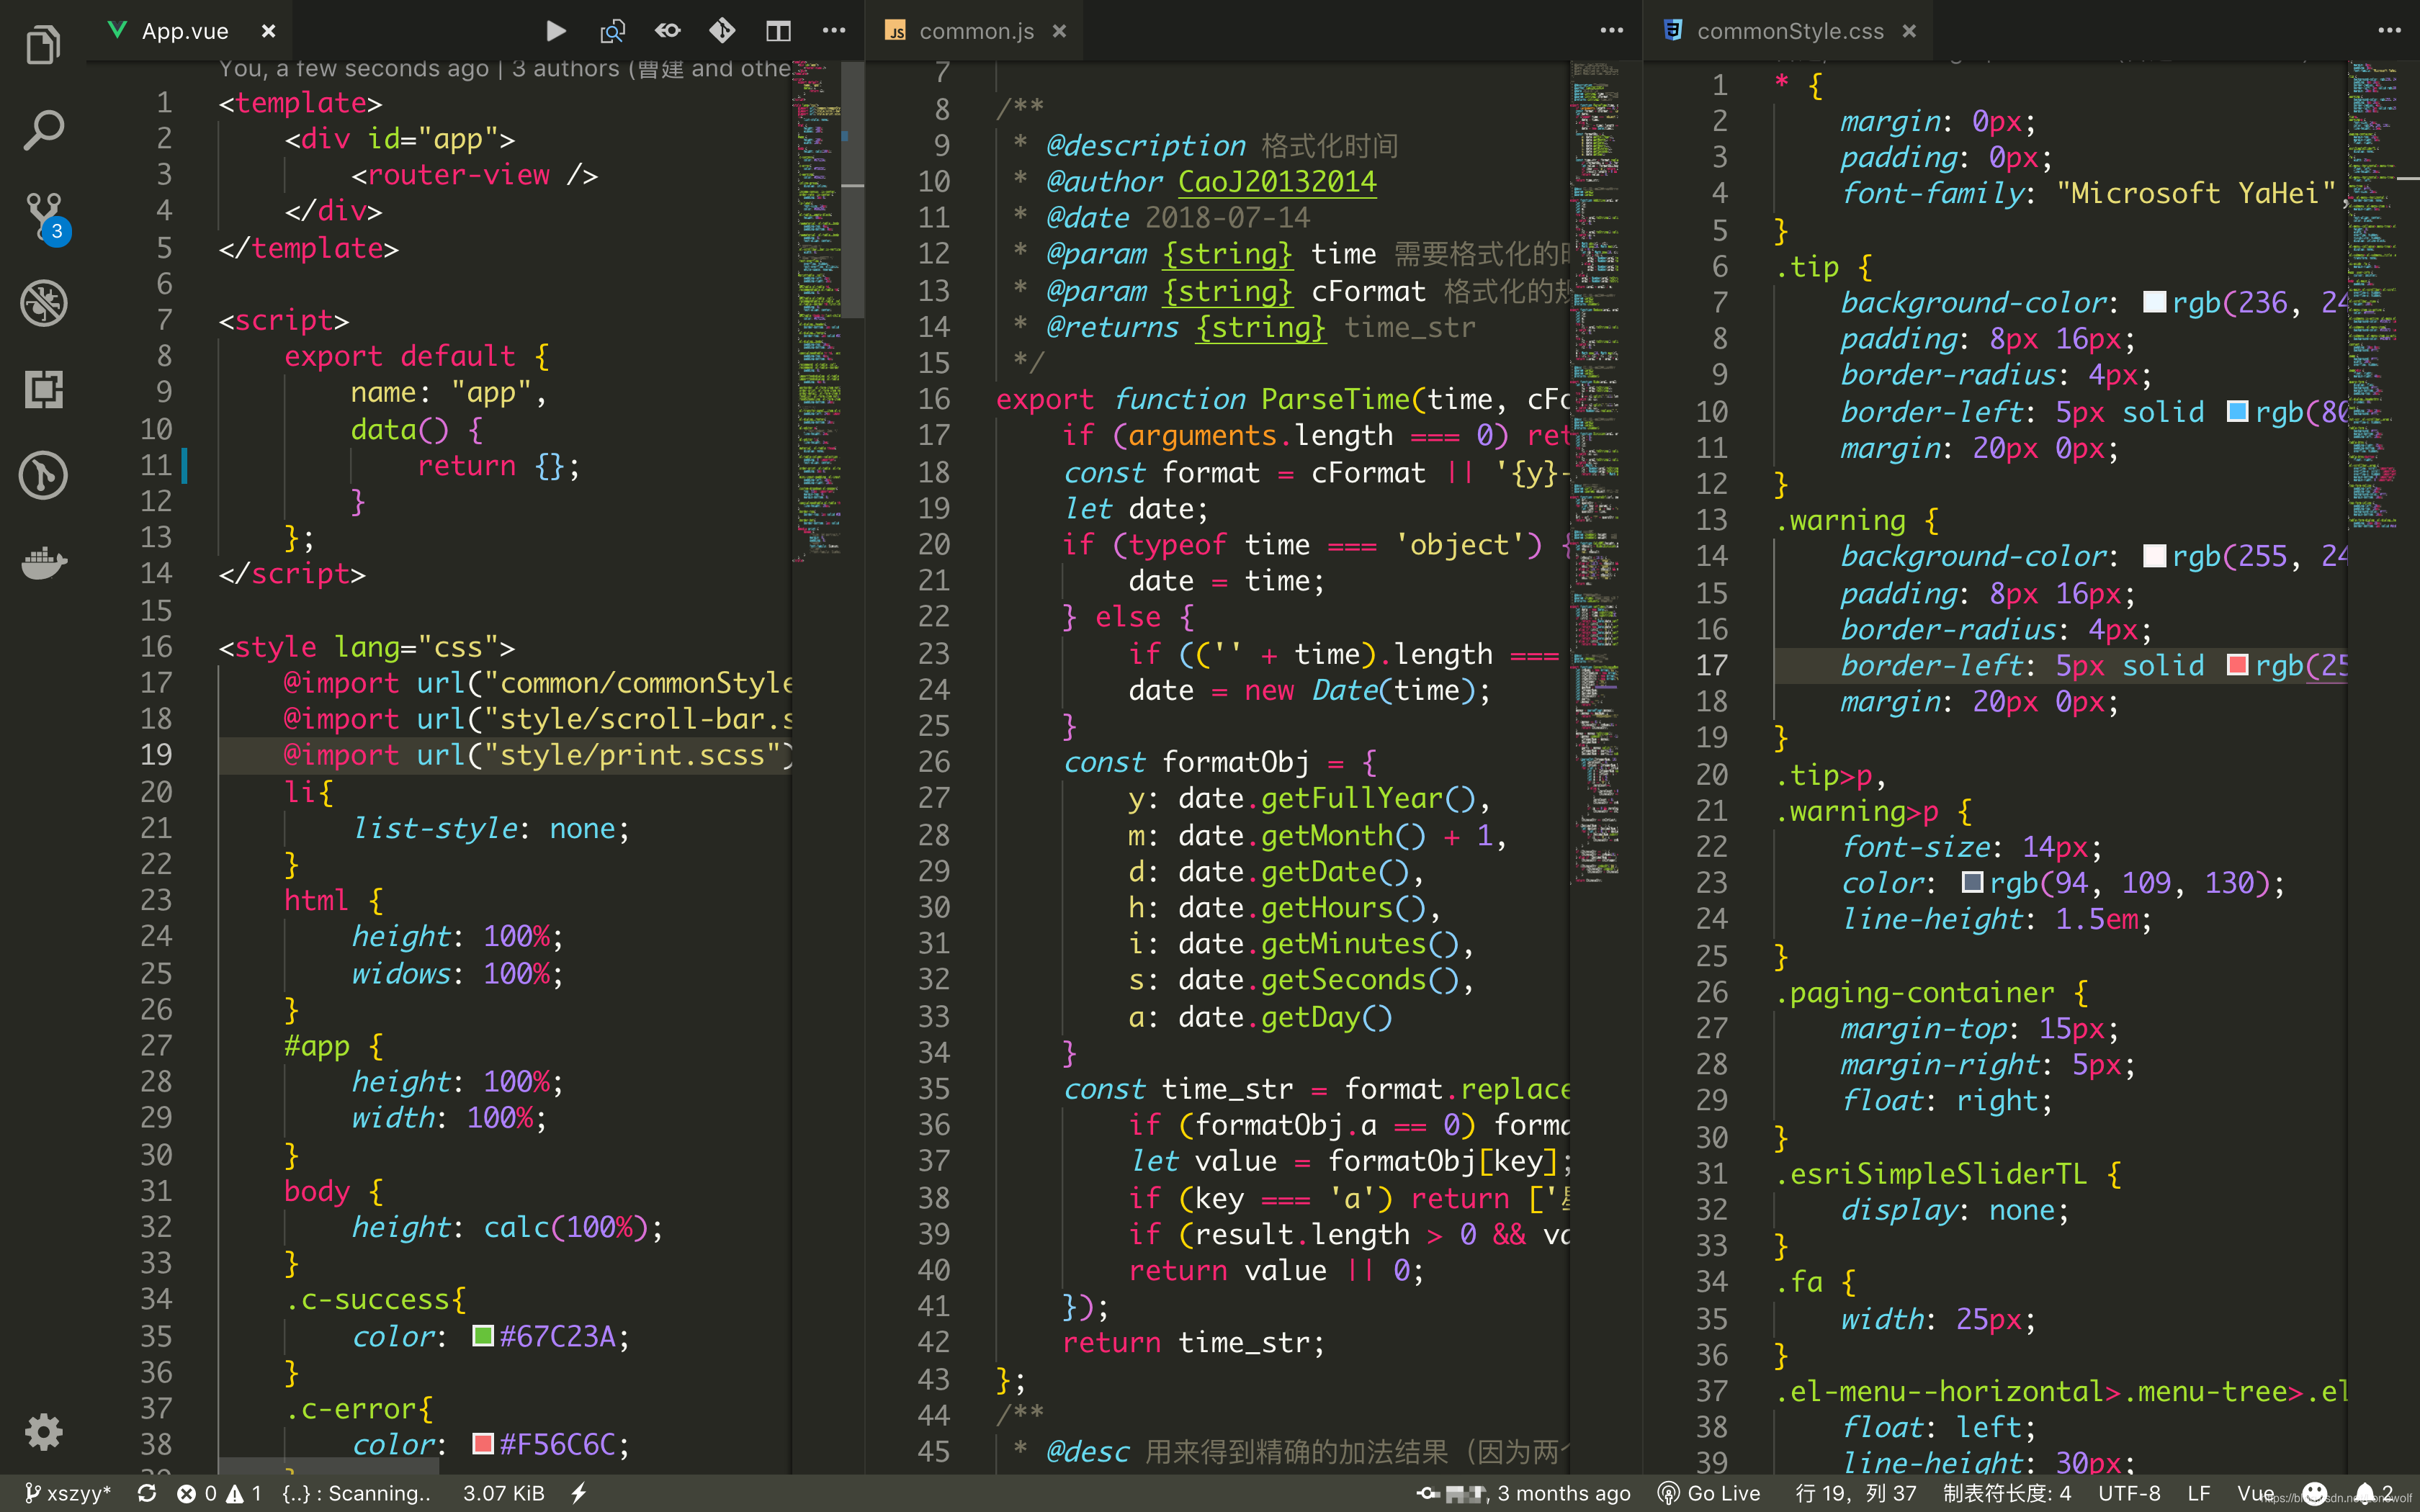Open More Actions menu for App.vue group

[834, 31]
